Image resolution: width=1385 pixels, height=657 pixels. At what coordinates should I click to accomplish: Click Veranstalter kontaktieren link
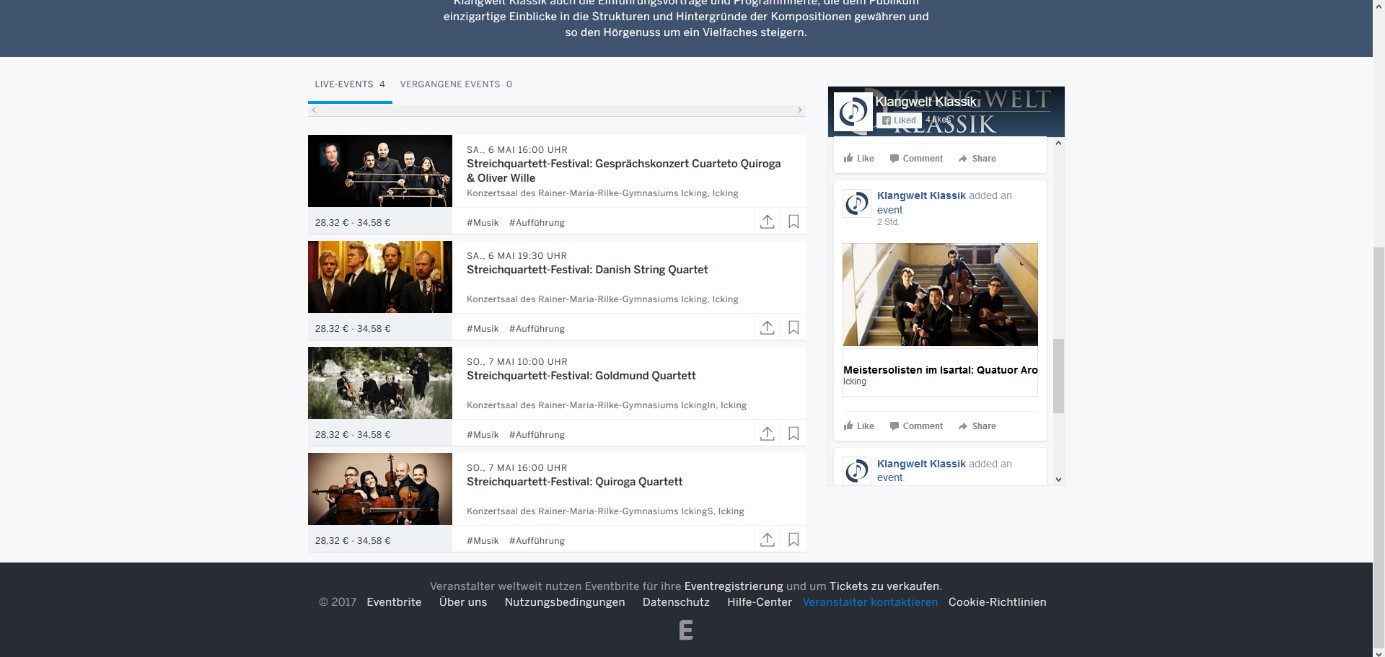[870, 603]
